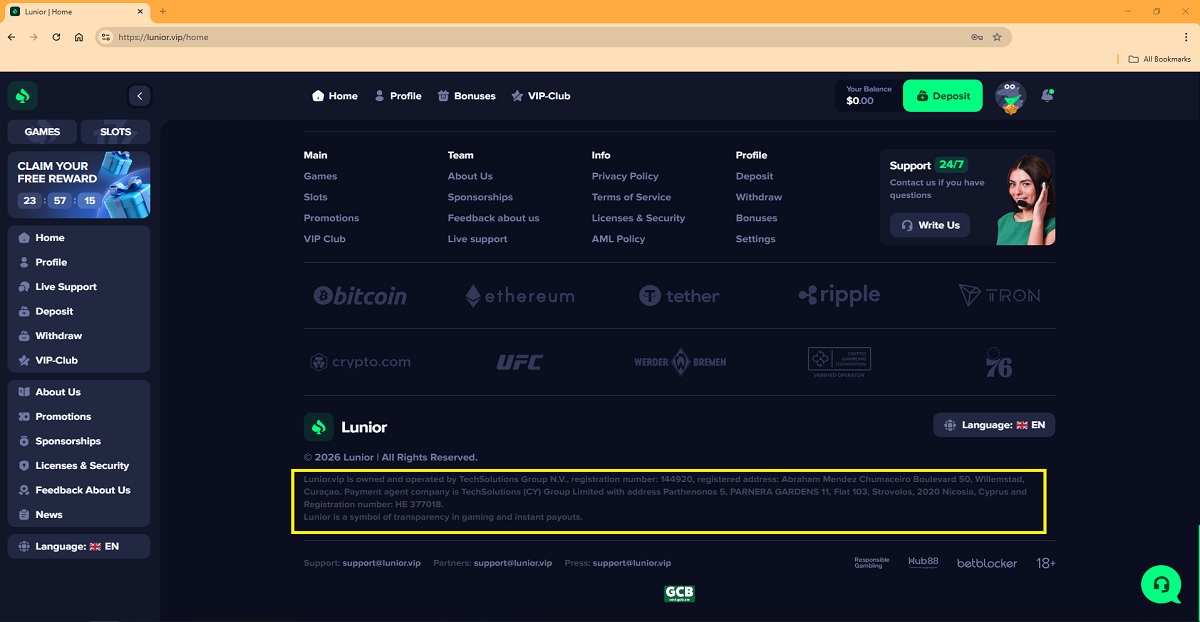The image size is (1200, 622).
Task: Click the user avatar in header
Action: pyautogui.click(x=1010, y=97)
